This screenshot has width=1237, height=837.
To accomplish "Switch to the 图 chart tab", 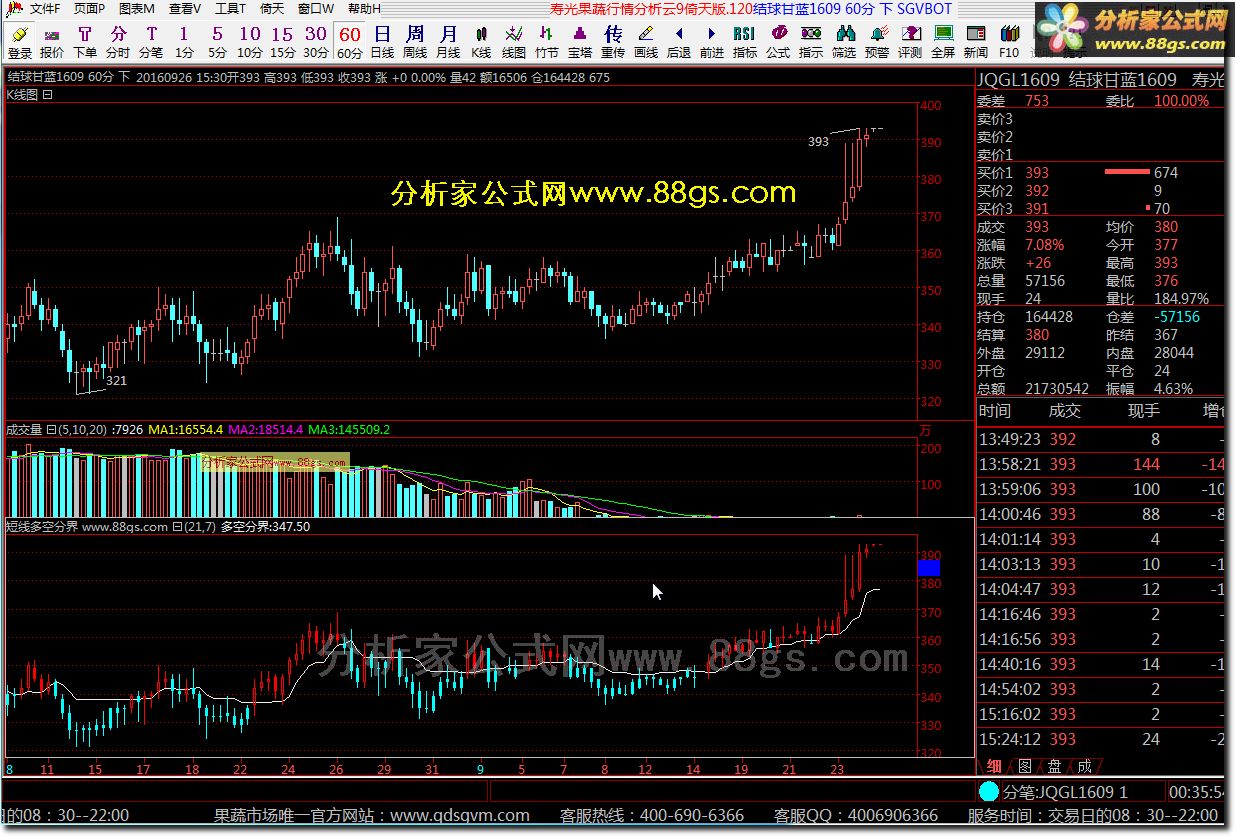I will point(1024,766).
